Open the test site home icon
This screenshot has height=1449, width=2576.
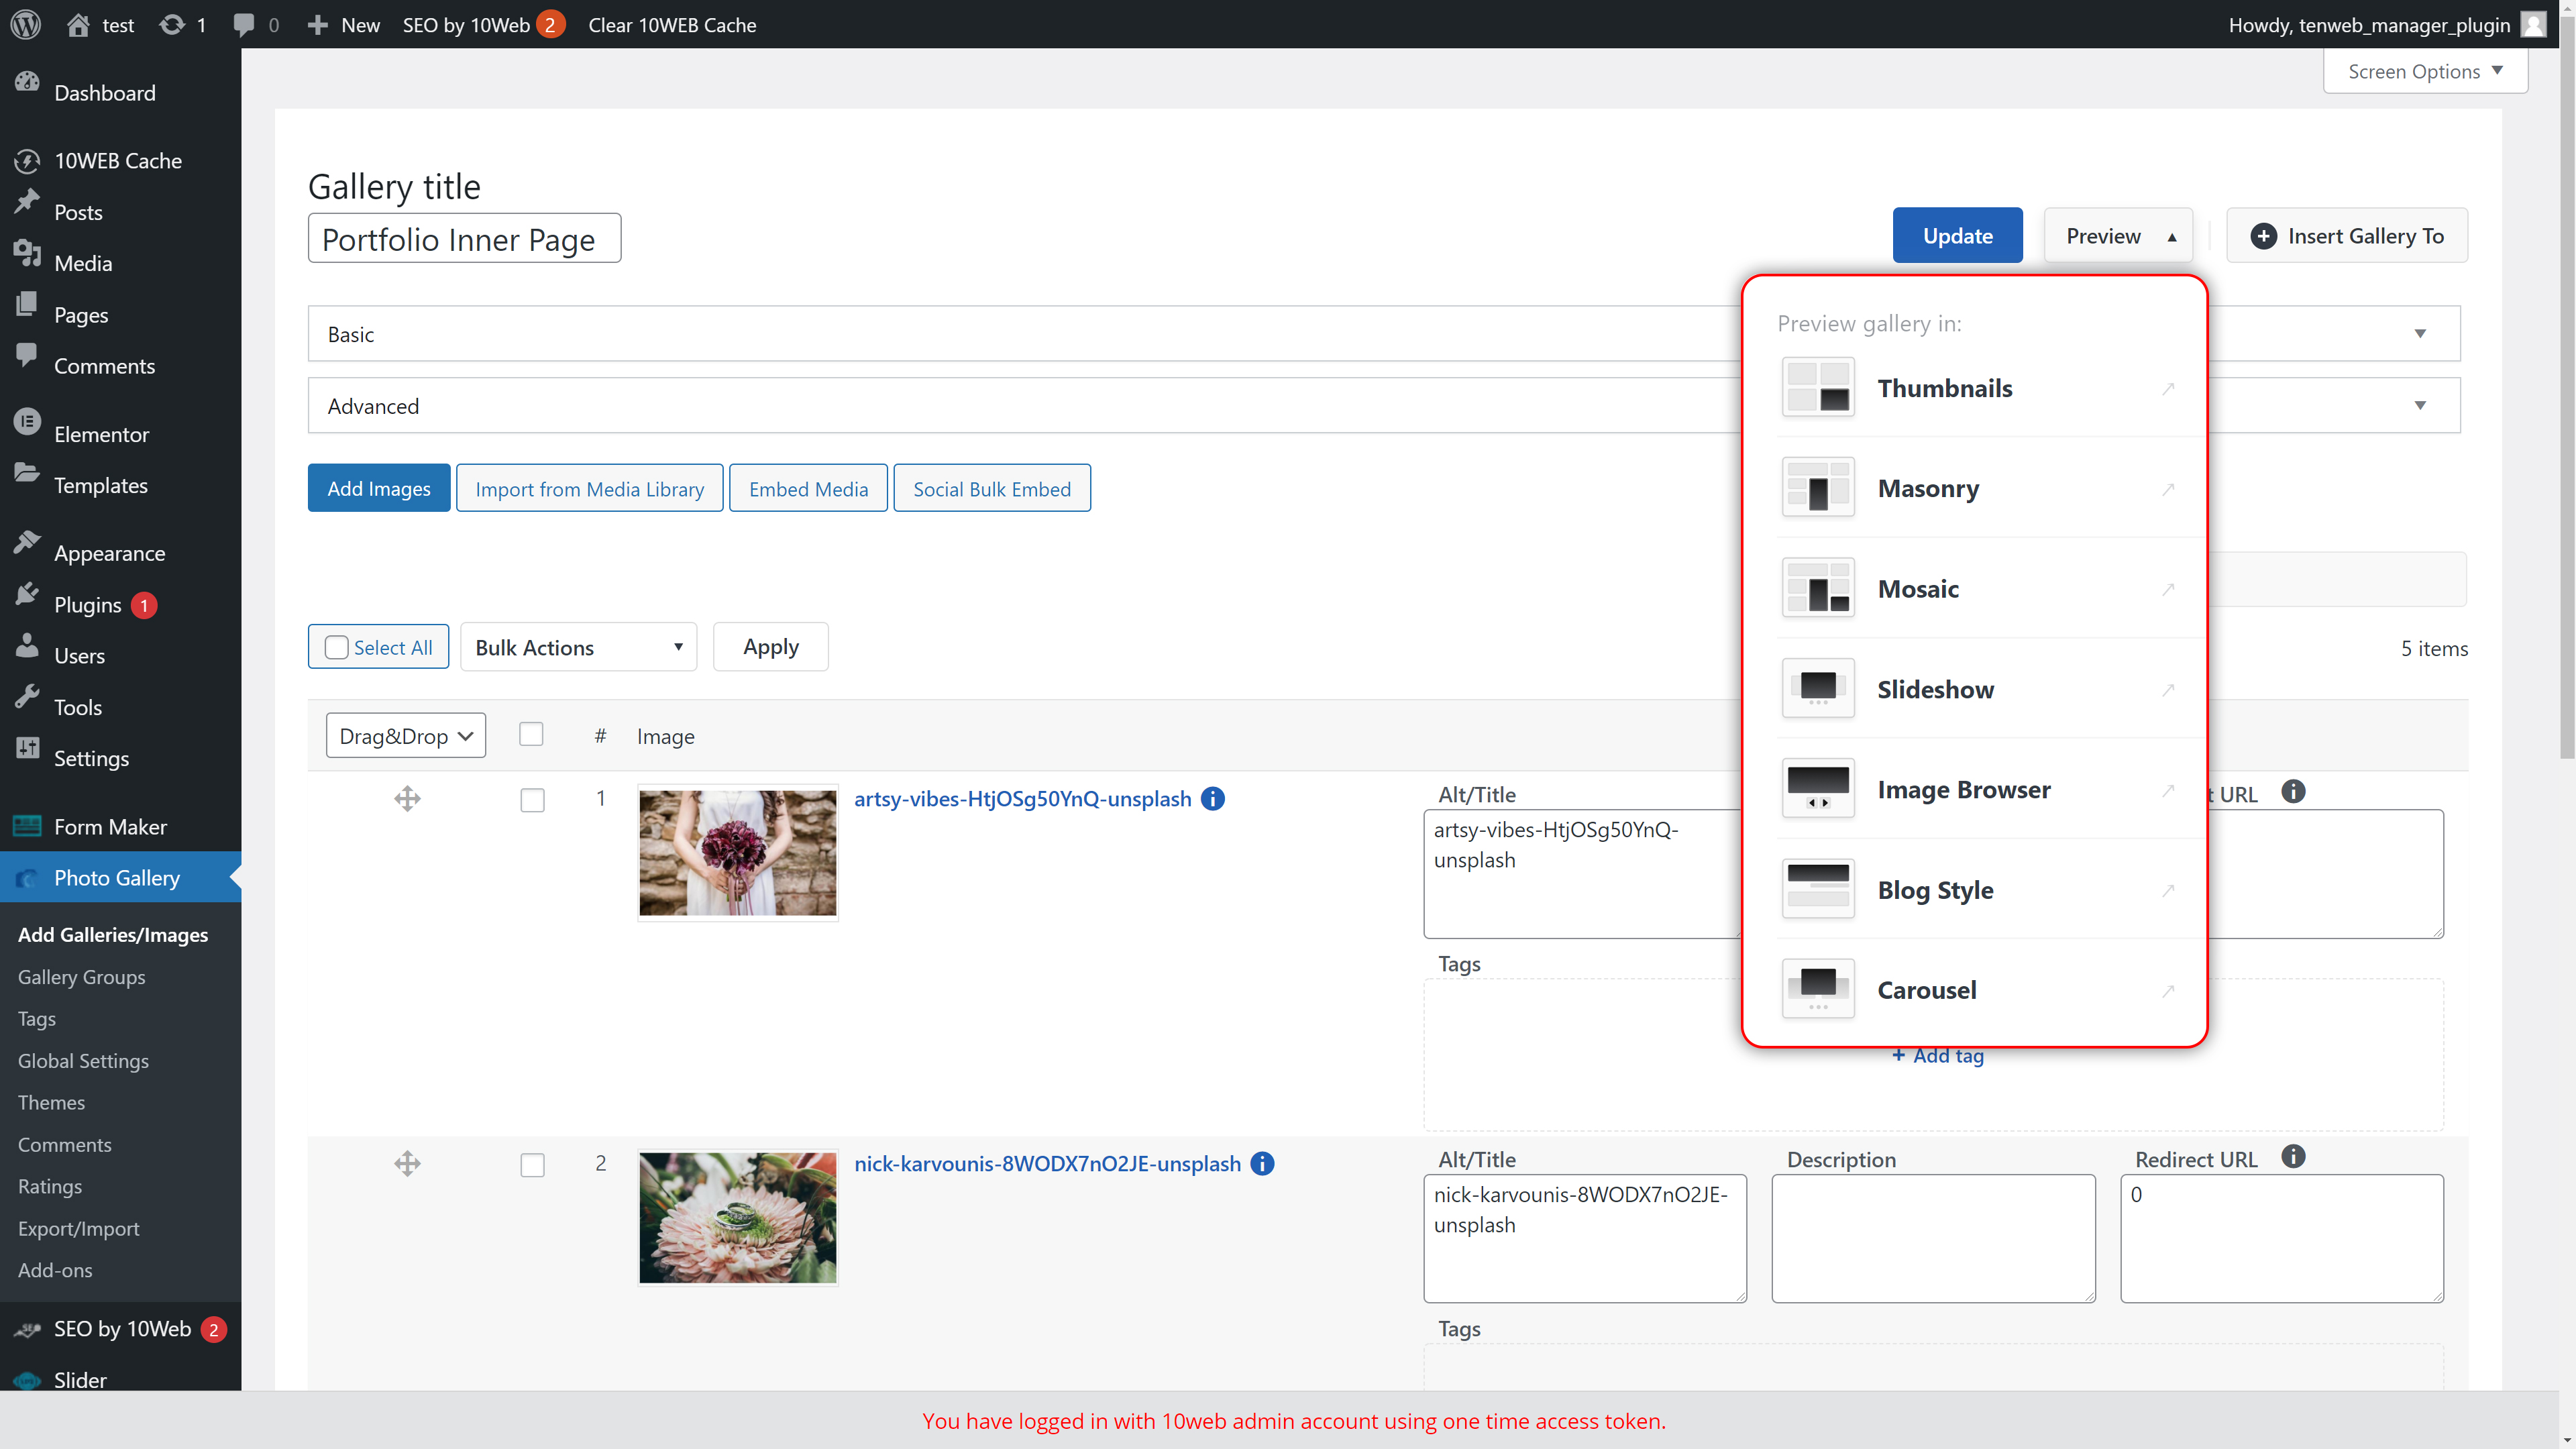(x=78, y=24)
